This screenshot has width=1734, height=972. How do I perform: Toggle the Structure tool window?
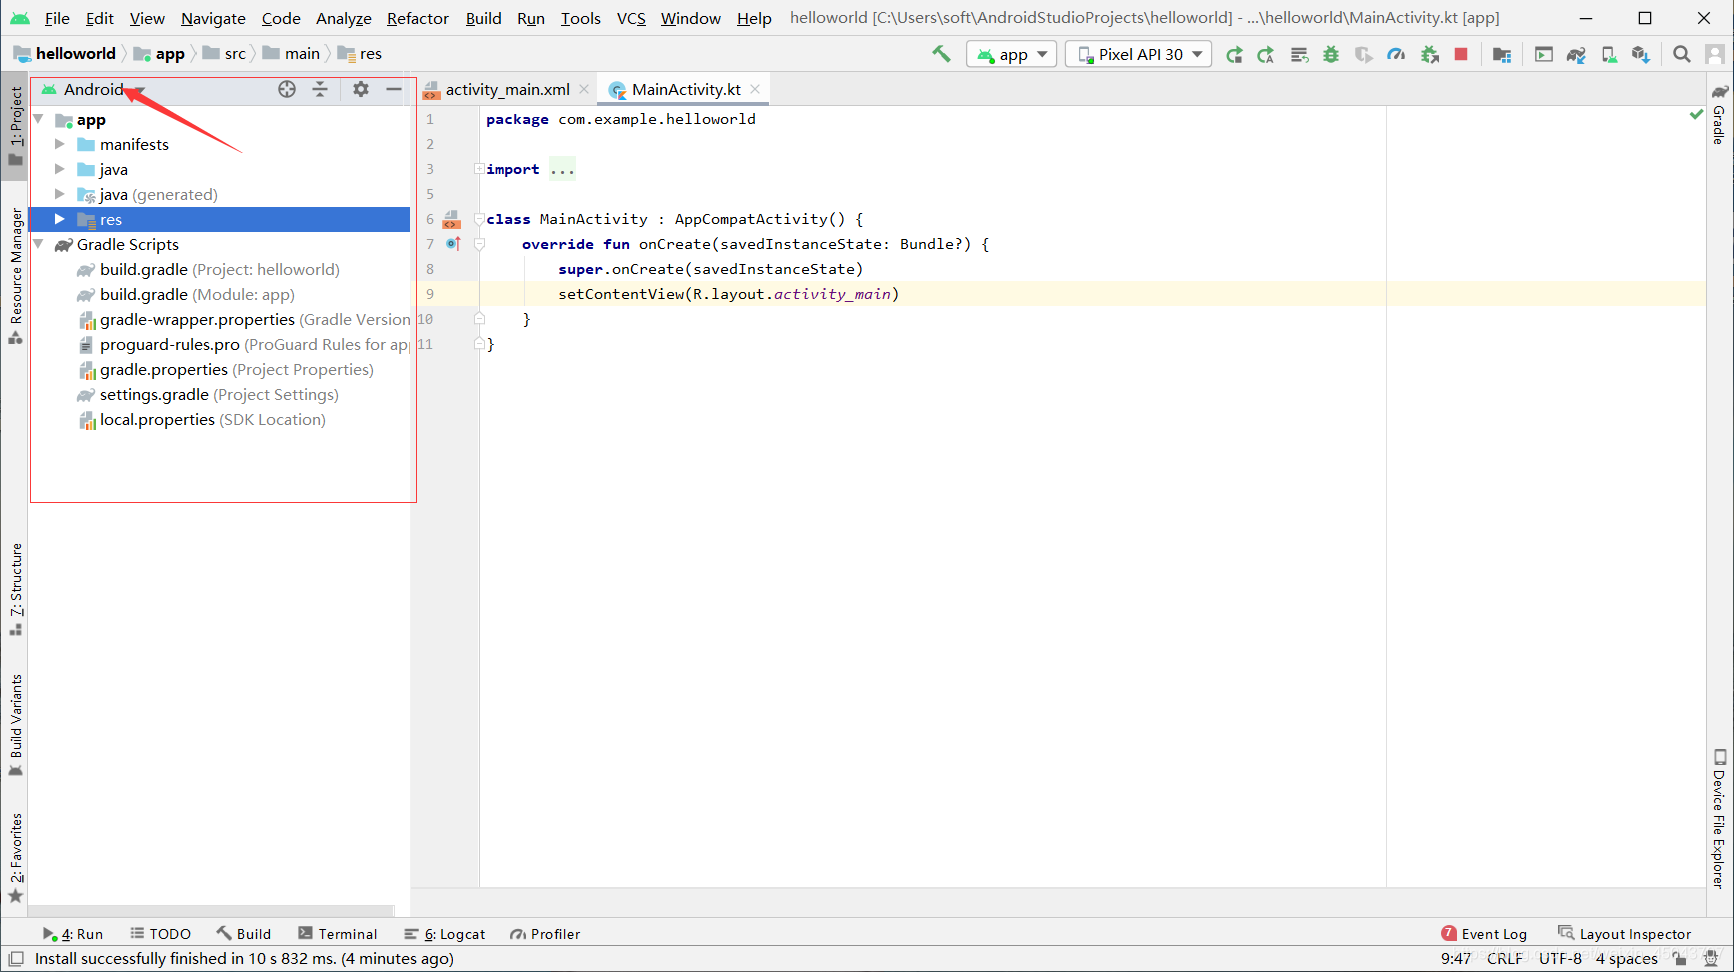coord(15,589)
